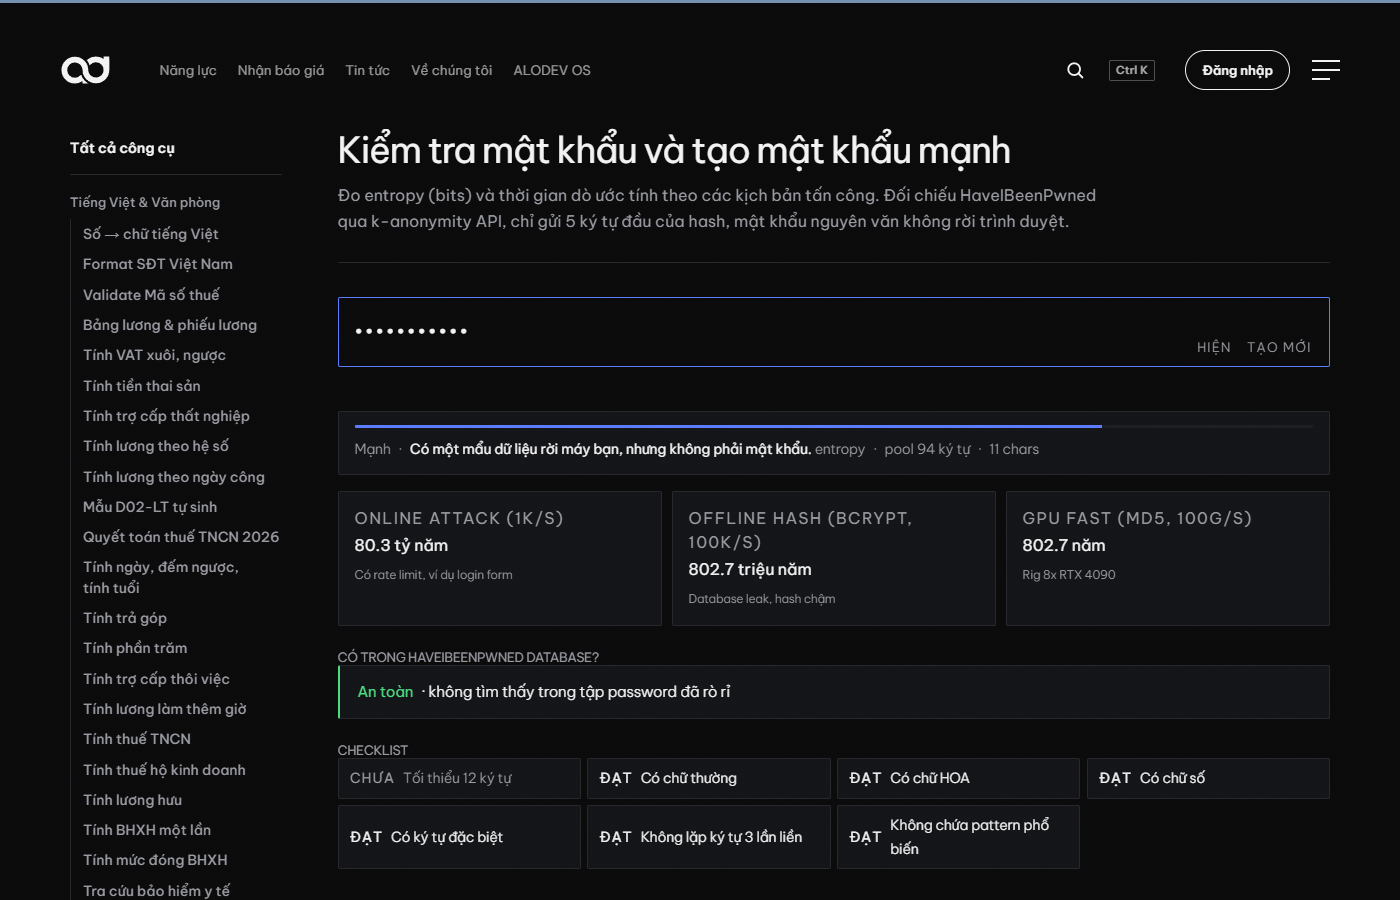1400x900 pixels.
Task: Open the hamburger menu icon
Action: pyautogui.click(x=1326, y=70)
